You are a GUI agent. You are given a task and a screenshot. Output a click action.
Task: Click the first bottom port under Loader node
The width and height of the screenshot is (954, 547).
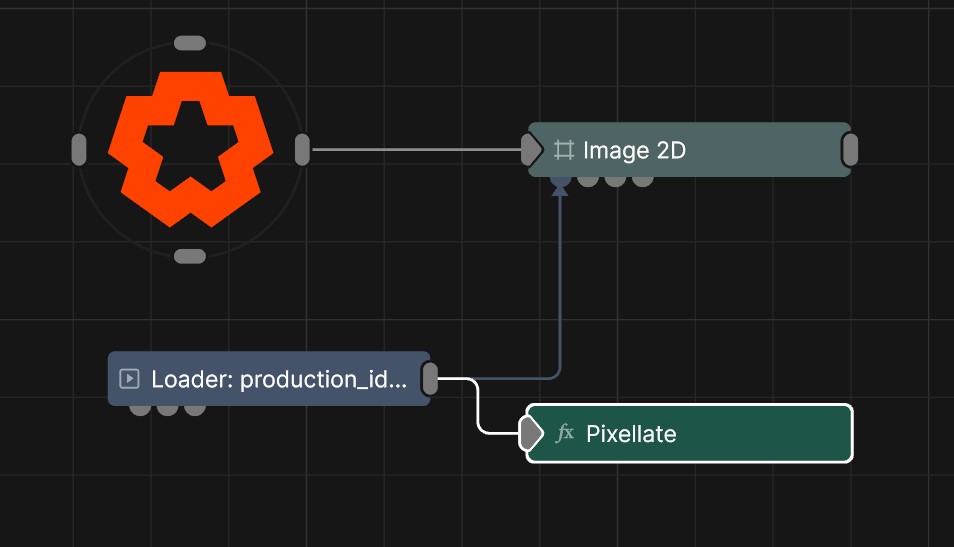click(140, 409)
